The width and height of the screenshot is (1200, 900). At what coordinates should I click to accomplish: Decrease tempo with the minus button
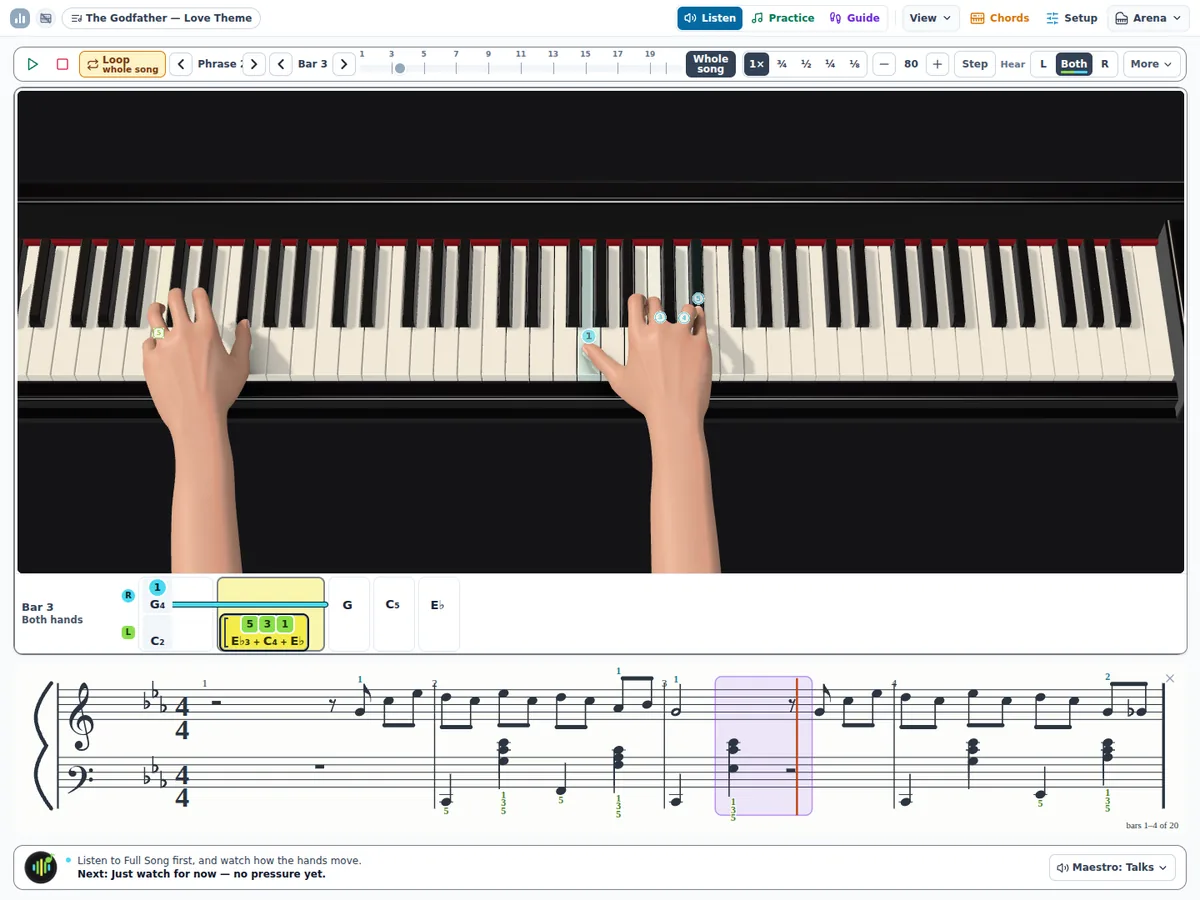(884, 64)
